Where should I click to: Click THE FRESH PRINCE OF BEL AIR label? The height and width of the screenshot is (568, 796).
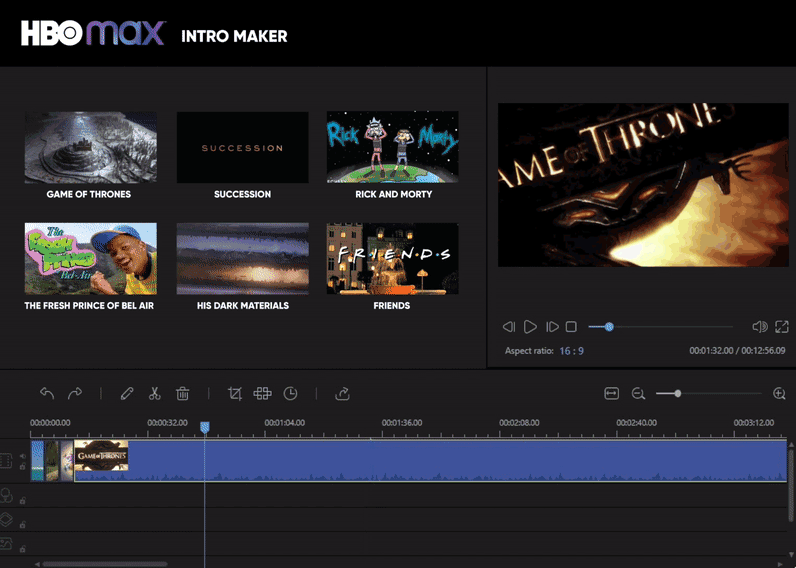pos(89,306)
